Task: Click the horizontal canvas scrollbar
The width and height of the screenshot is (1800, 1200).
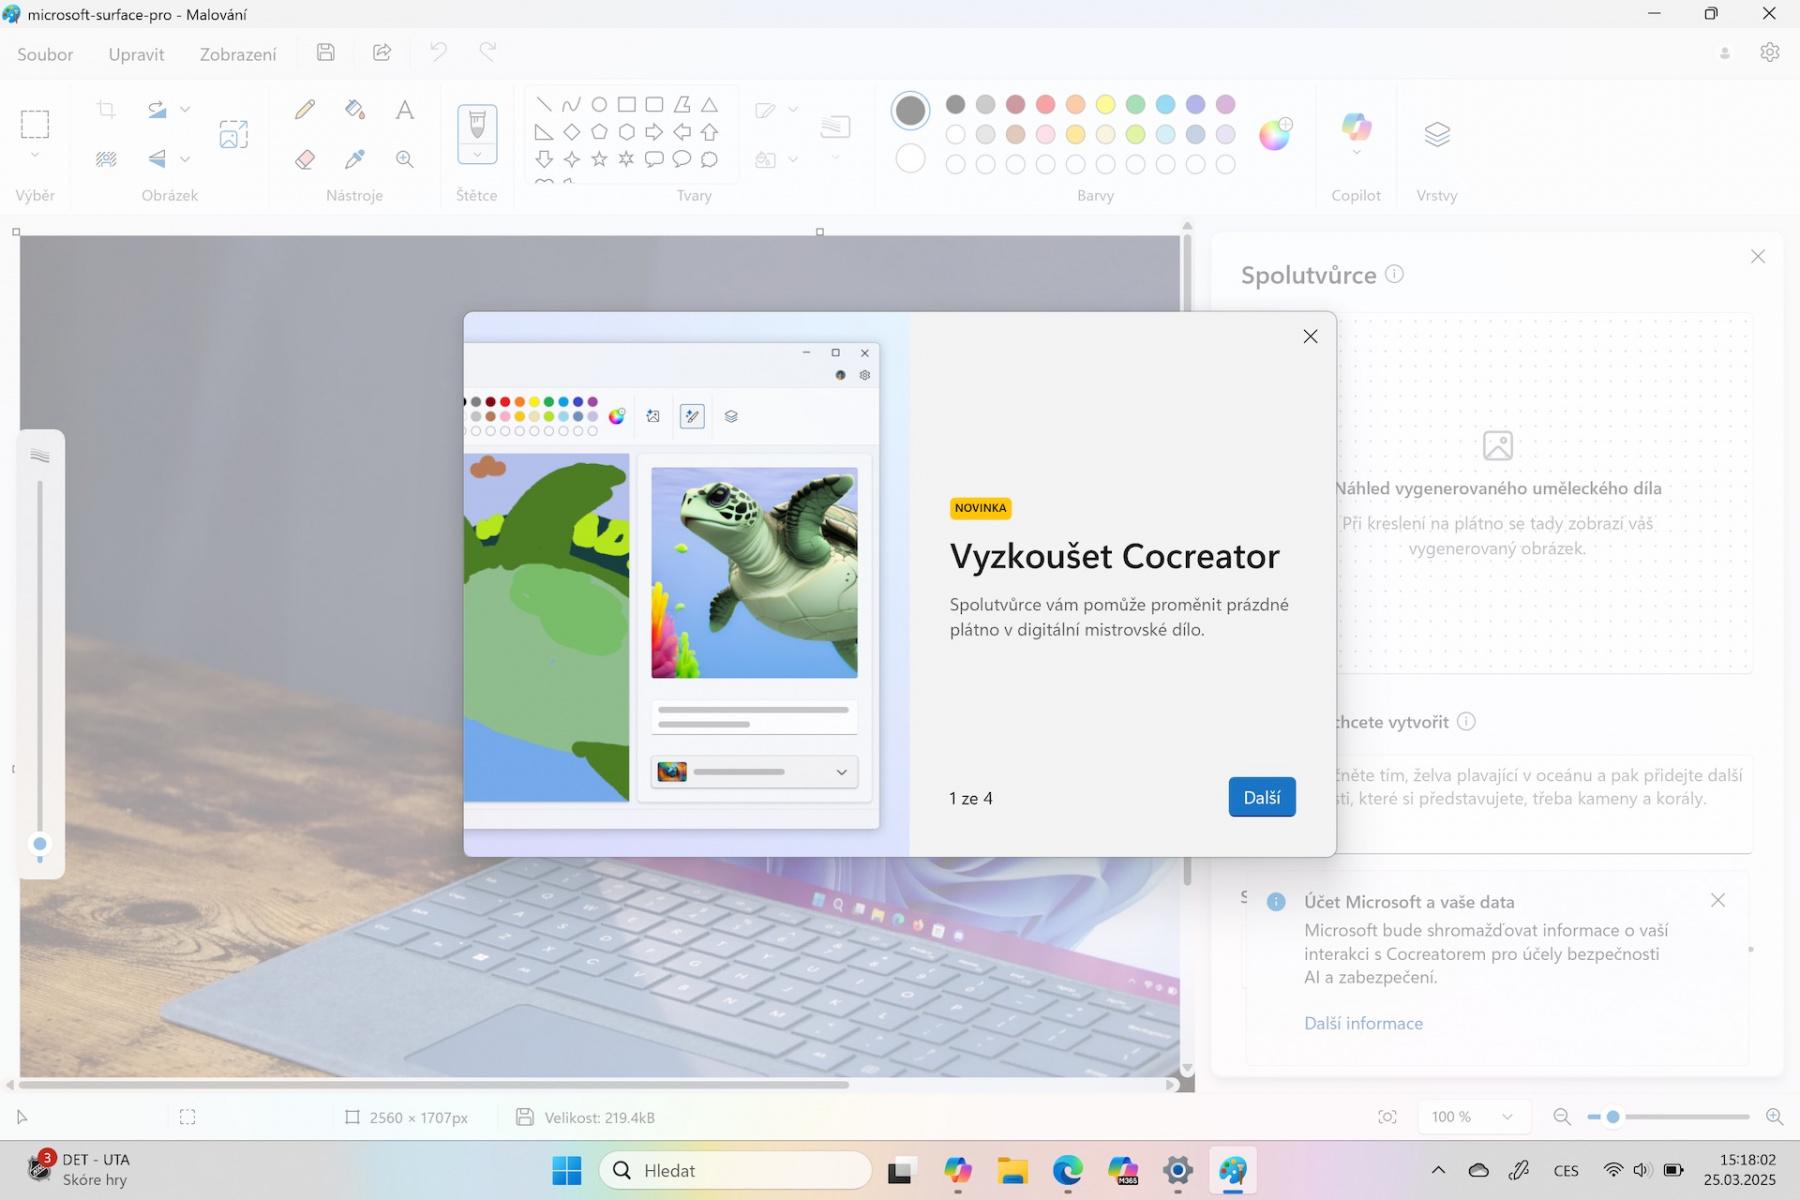Action: coord(434,1084)
